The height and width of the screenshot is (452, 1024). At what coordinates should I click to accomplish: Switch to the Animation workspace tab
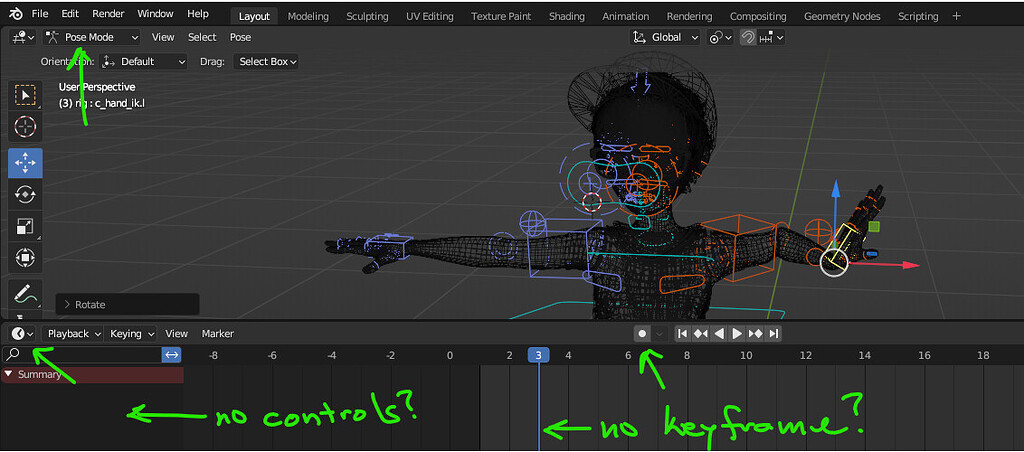click(x=626, y=16)
